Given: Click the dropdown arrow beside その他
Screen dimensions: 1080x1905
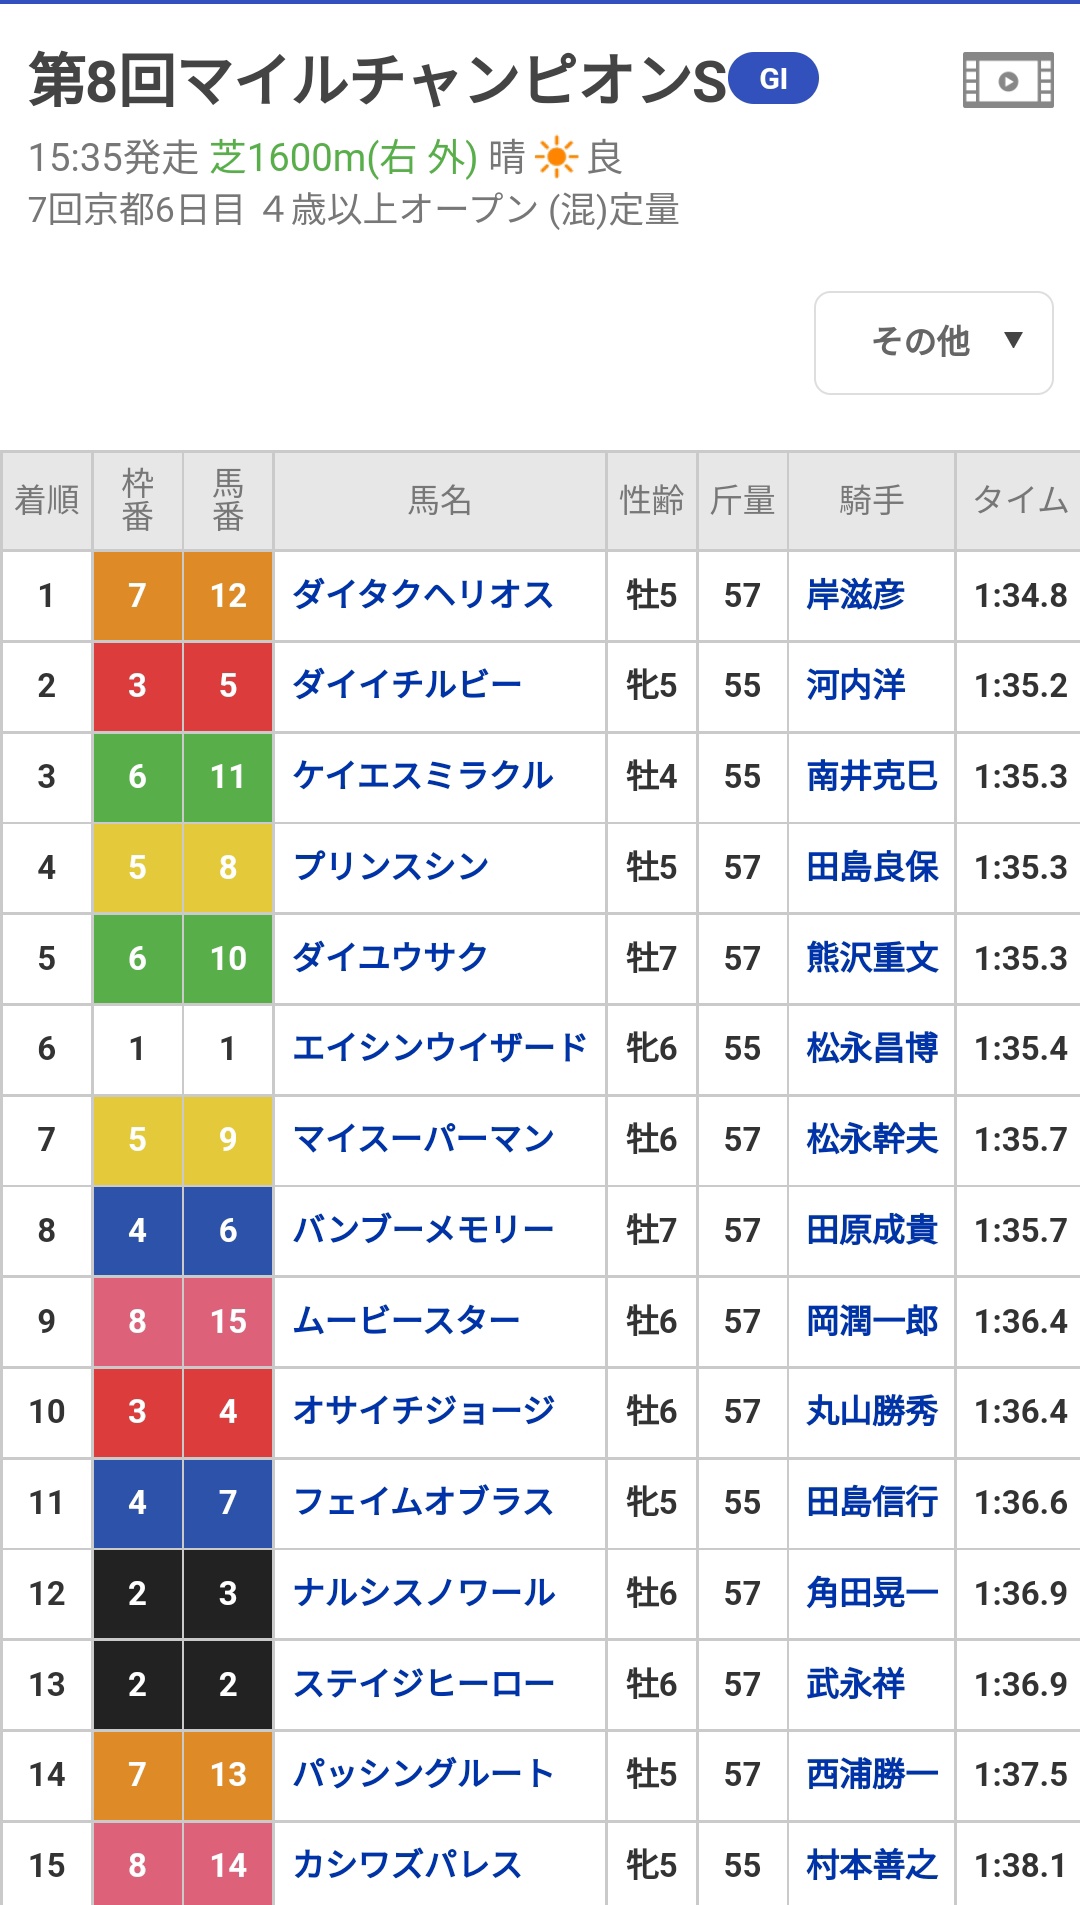Looking at the screenshot, I should (x=1013, y=340).
